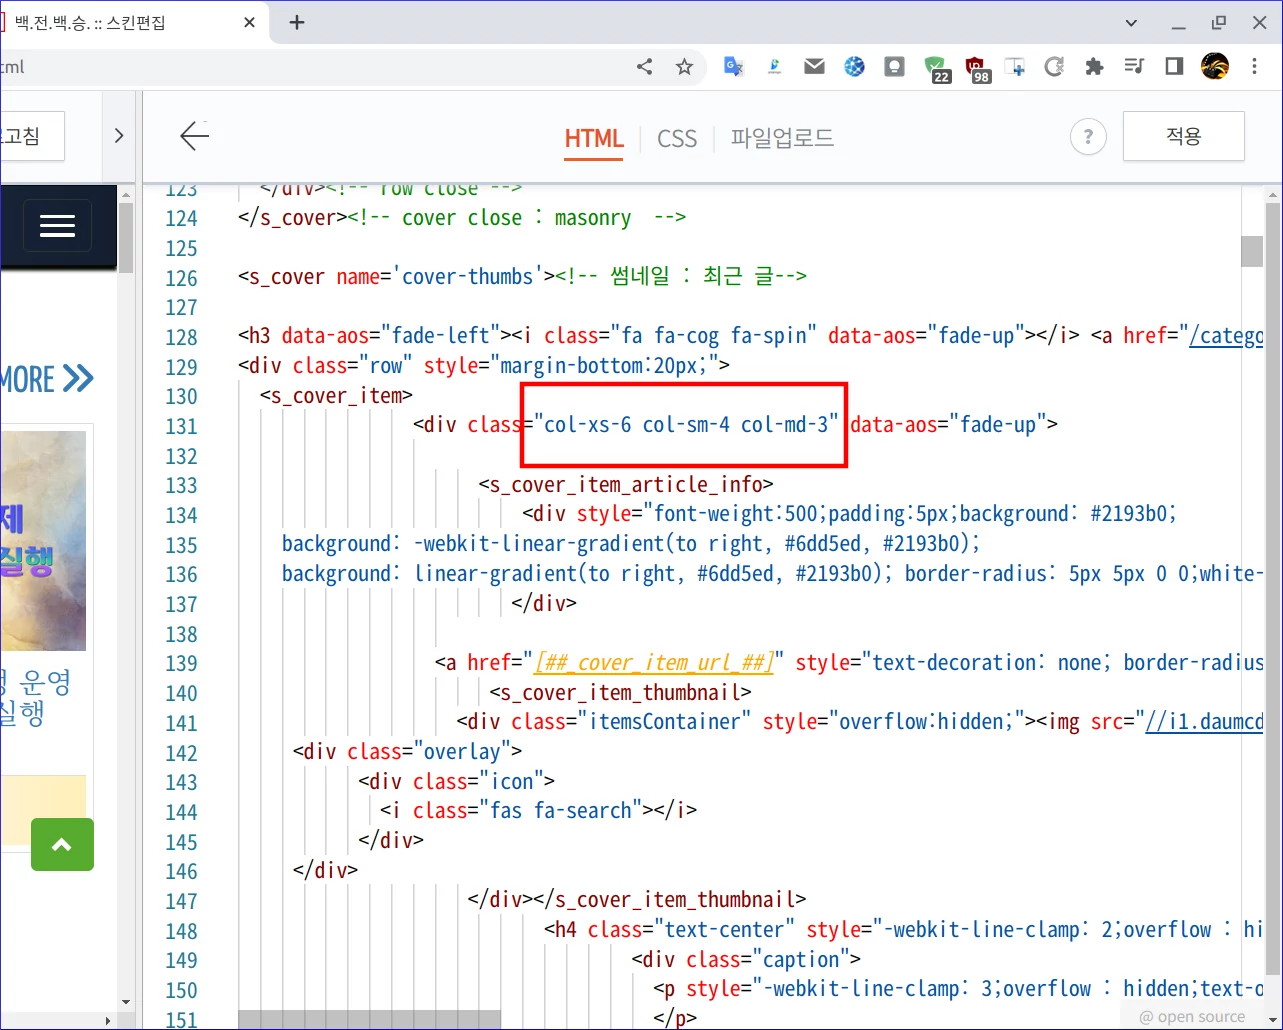
Task: Click line number 131 in the gutter
Action: (181, 426)
